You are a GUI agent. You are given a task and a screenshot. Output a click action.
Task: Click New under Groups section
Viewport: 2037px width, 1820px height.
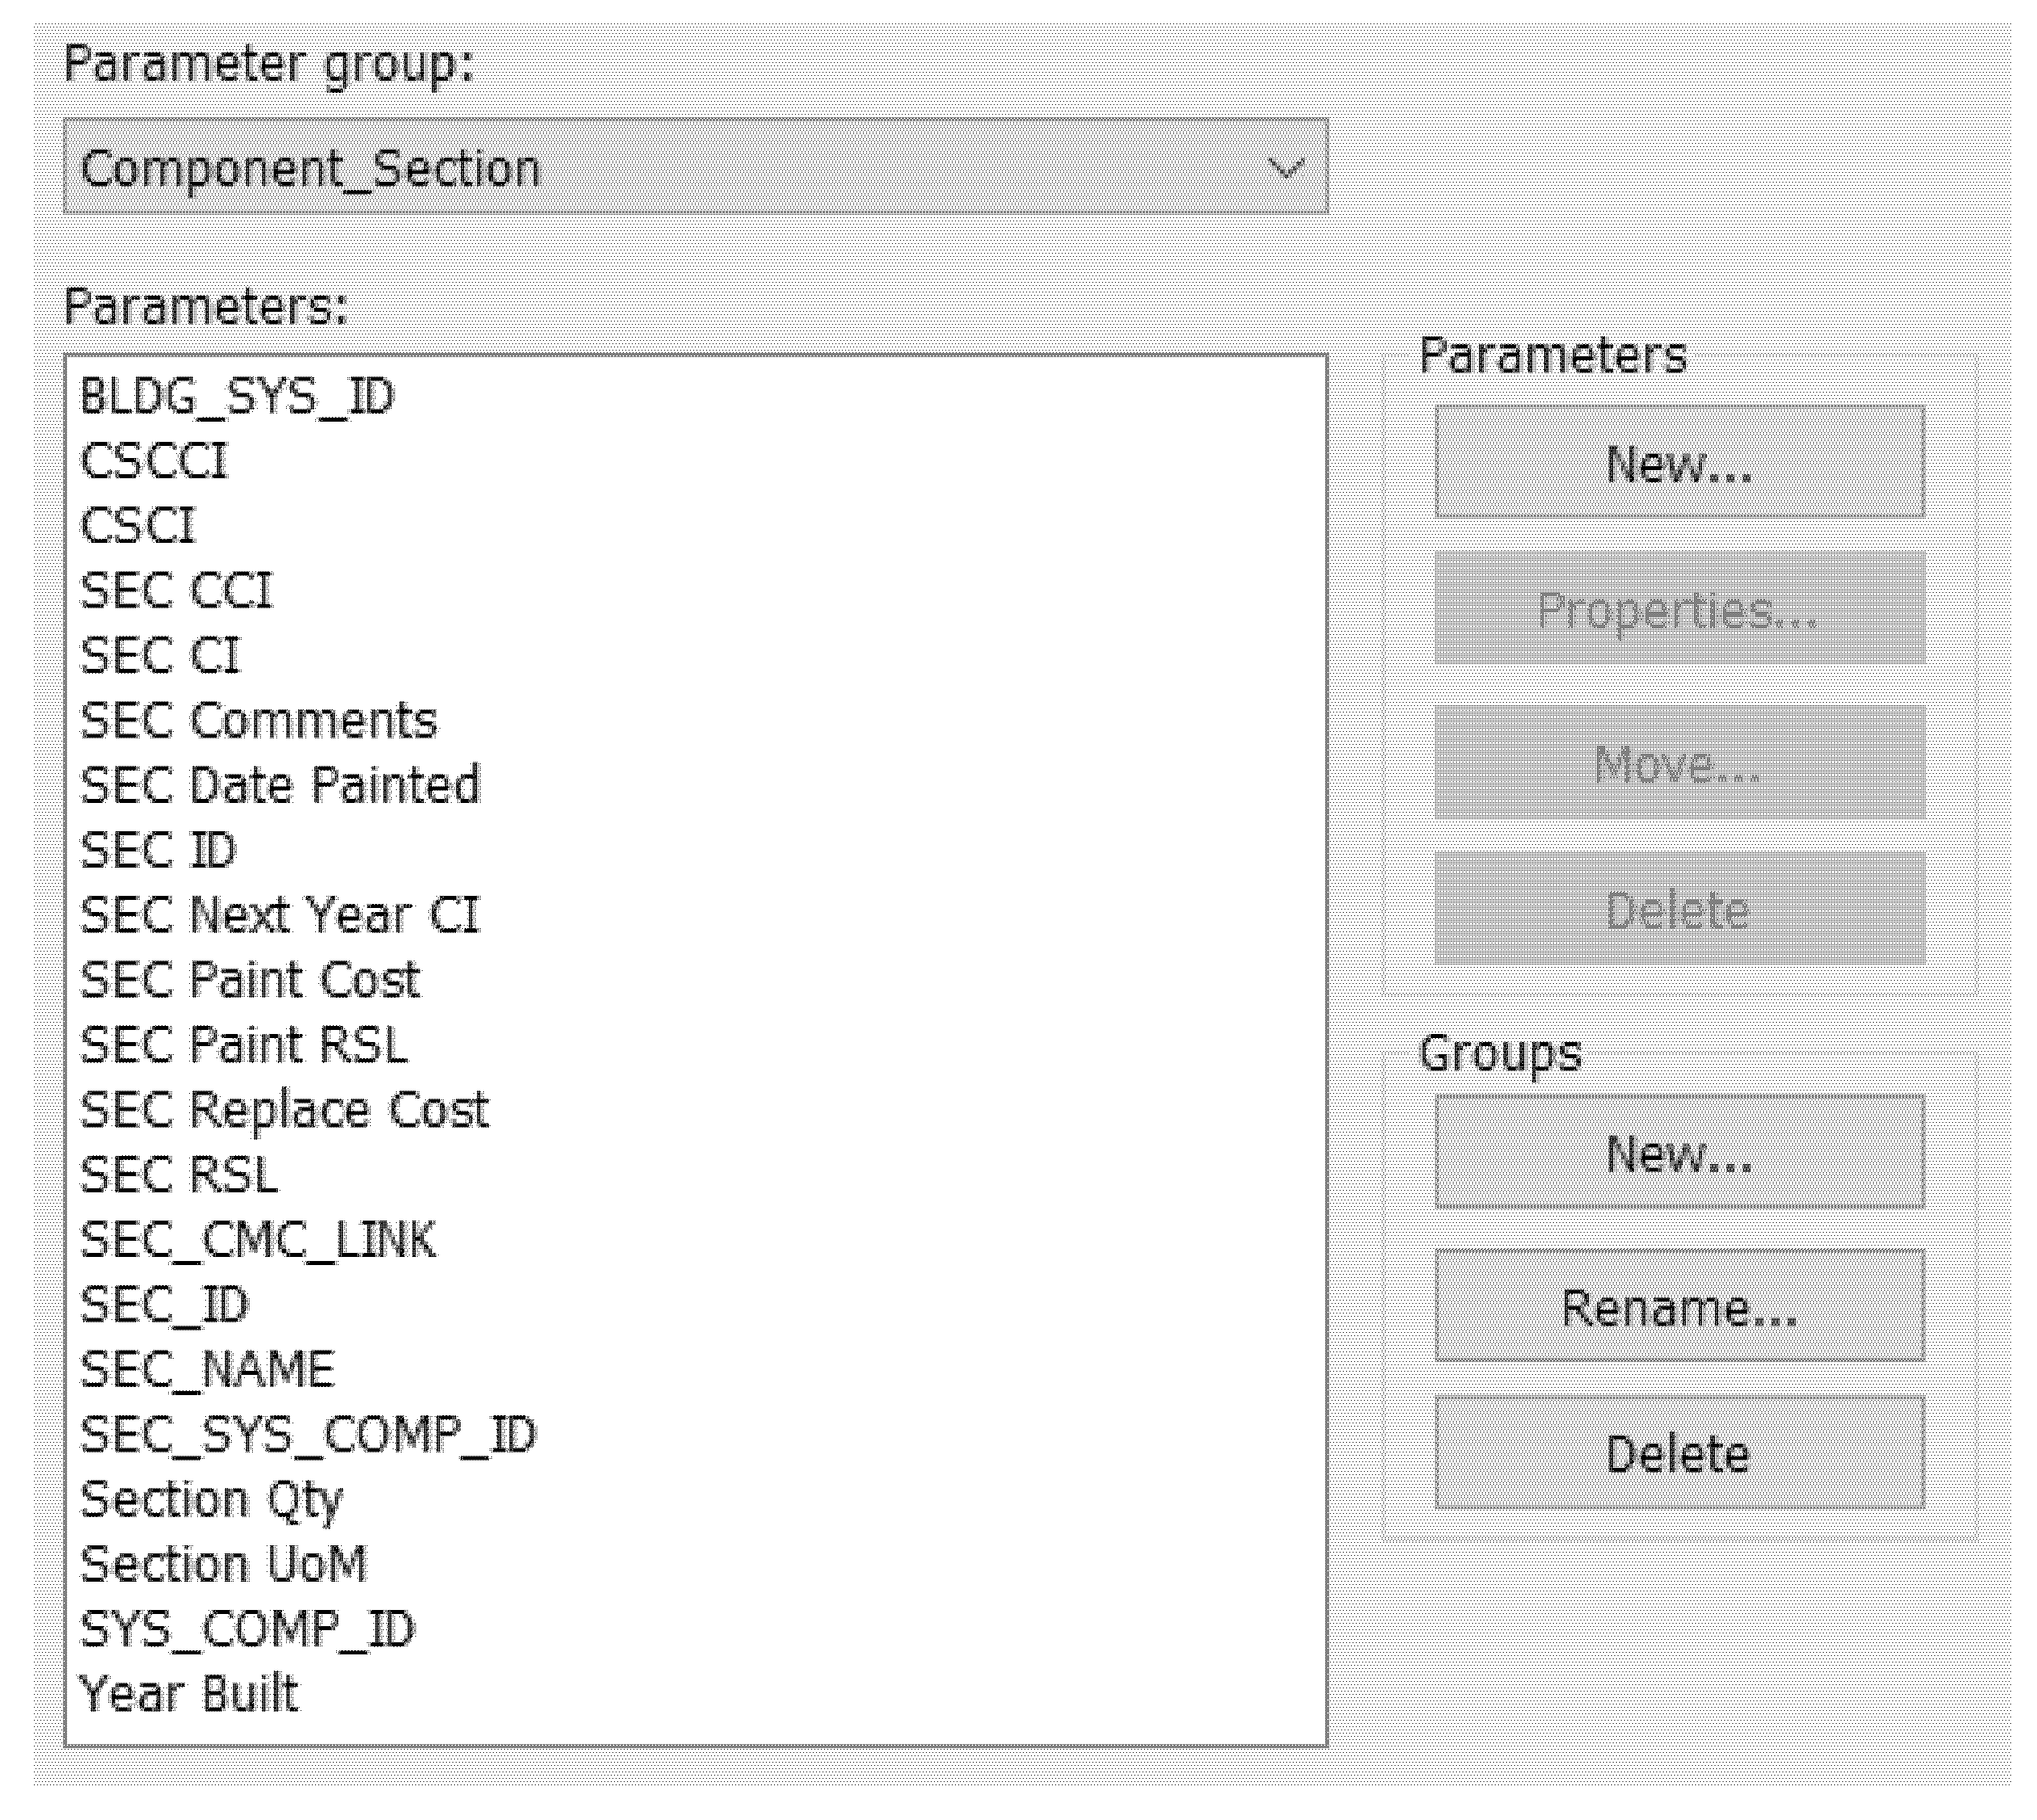tap(1678, 1153)
